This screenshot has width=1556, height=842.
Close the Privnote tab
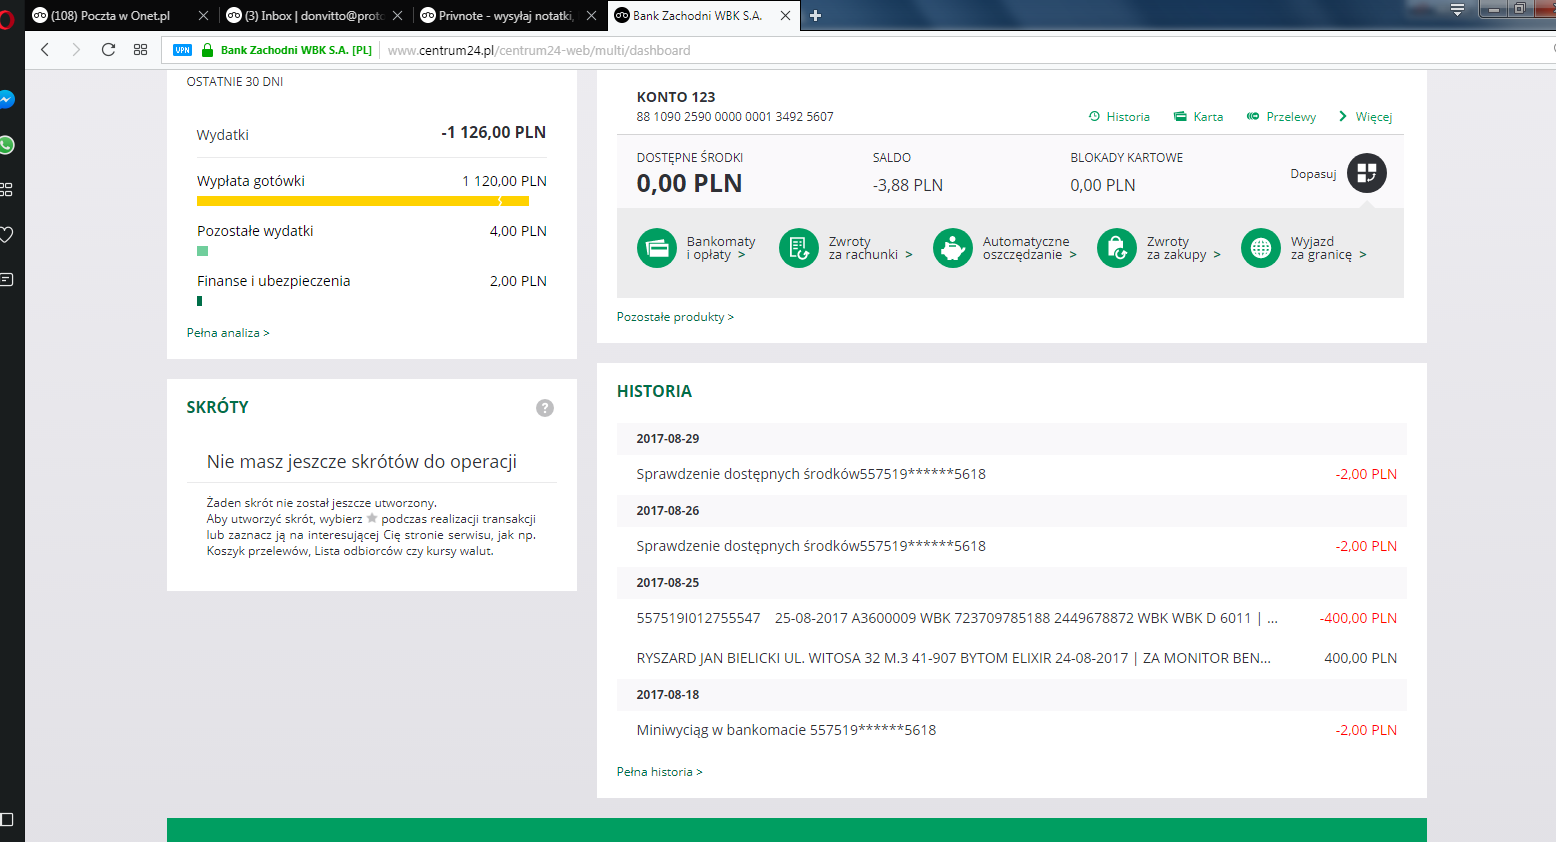pos(591,15)
